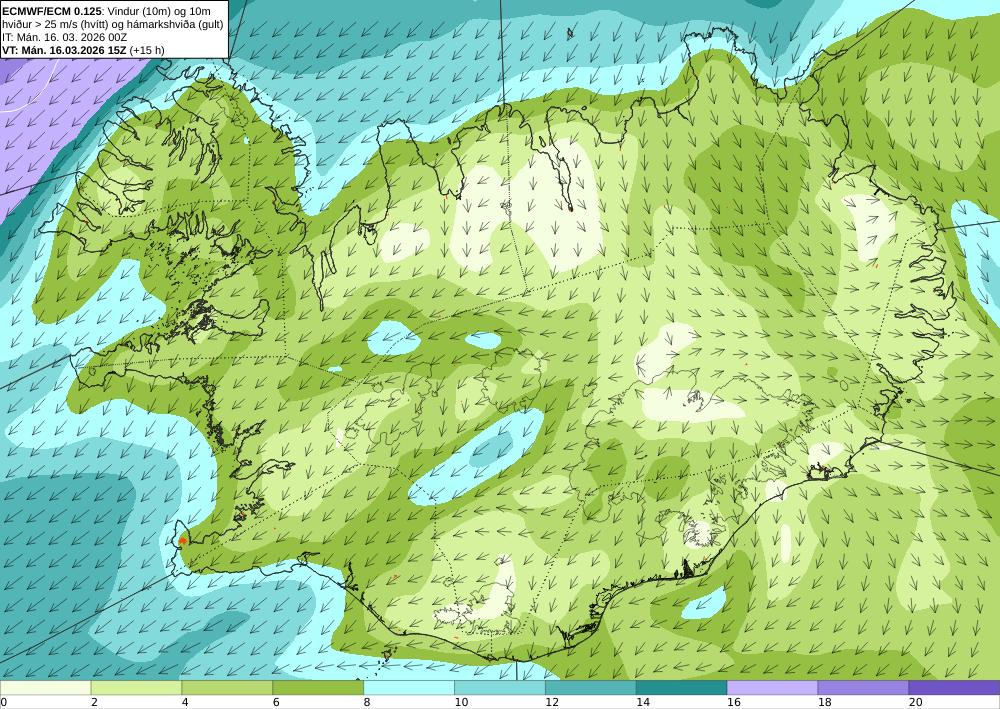Click the legend scale label "14"
Screen dimensions: 1000x709
click(643, 703)
